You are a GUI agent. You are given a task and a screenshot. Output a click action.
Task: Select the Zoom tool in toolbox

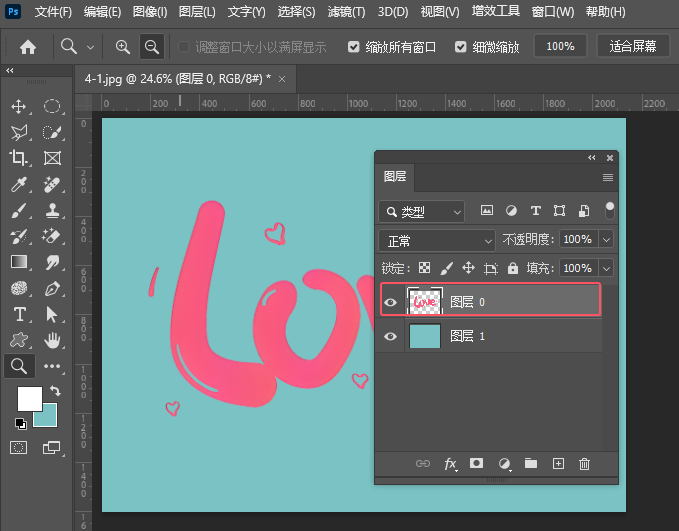(19, 366)
